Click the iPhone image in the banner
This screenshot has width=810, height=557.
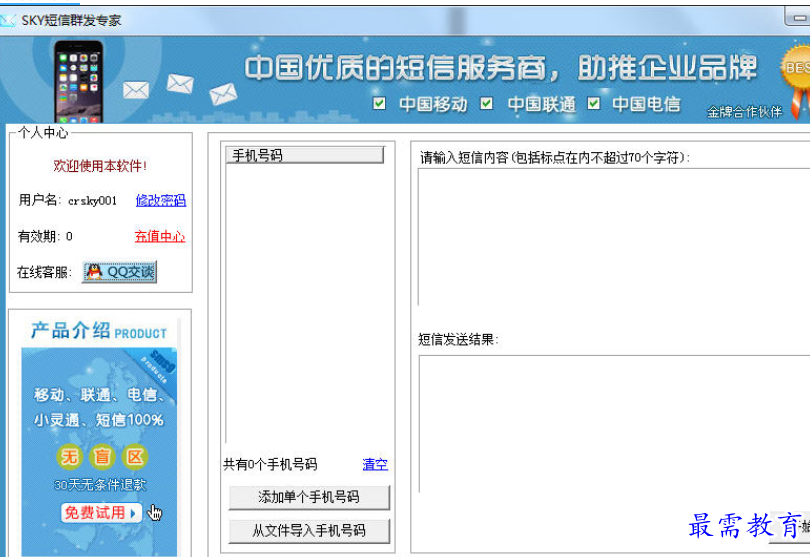79,82
